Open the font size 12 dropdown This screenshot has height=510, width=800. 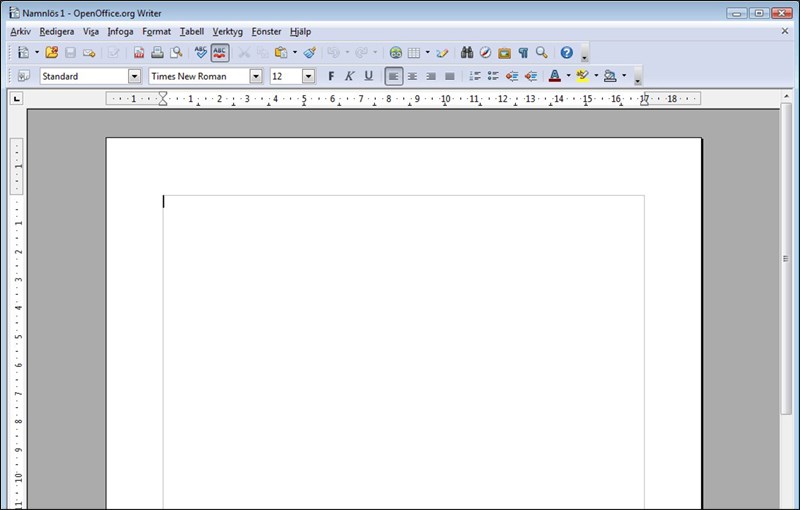[x=308, y=76]
